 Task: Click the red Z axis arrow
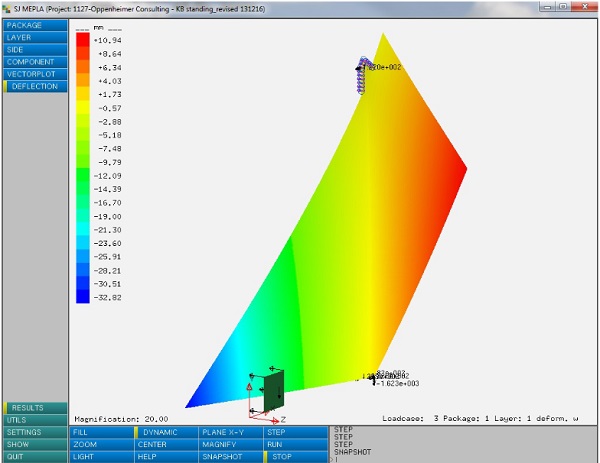click(274, 421)
